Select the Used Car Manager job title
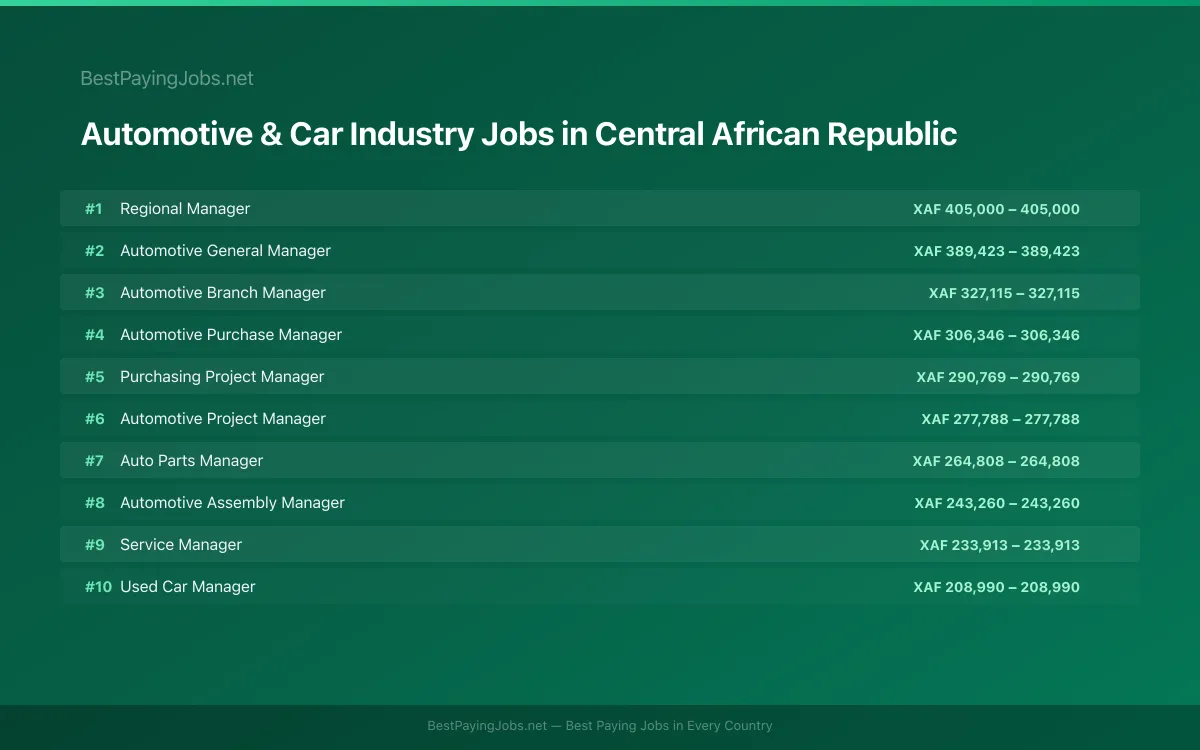Viewport: 1200px width, 750px height. [x=188, y=587]
